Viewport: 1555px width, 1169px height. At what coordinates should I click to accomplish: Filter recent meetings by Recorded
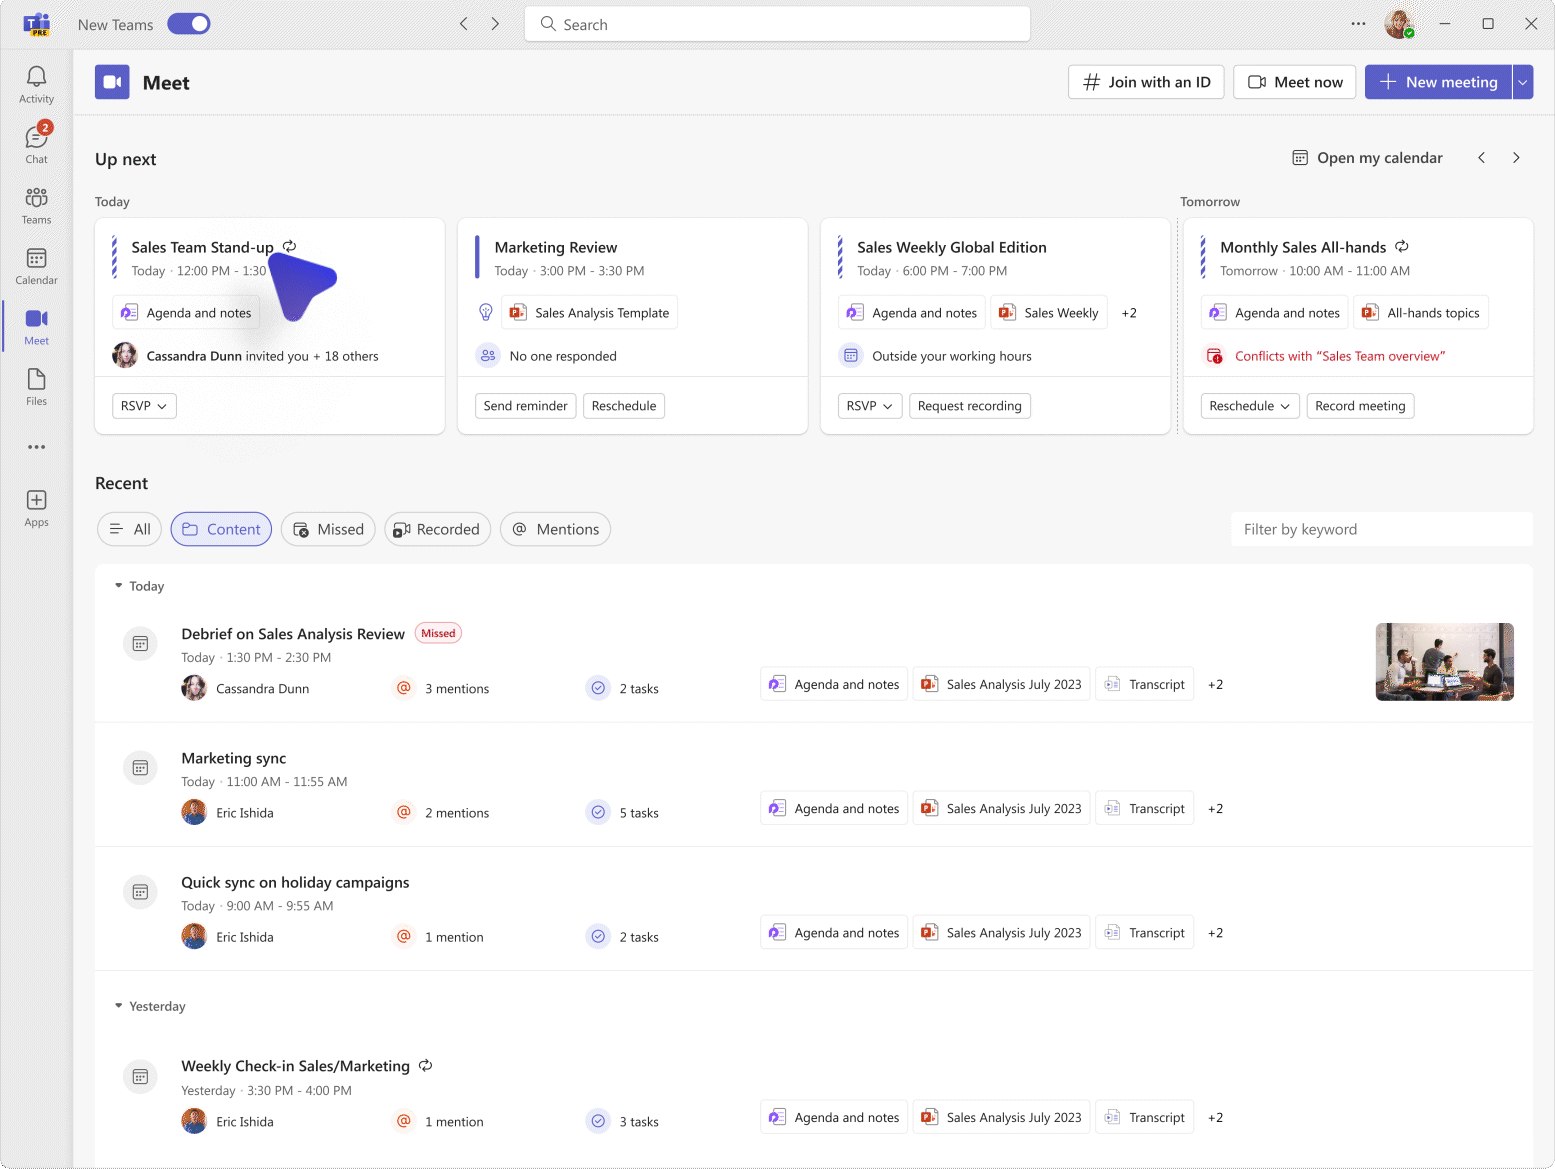pyautogui.click(x=437, y=529)
